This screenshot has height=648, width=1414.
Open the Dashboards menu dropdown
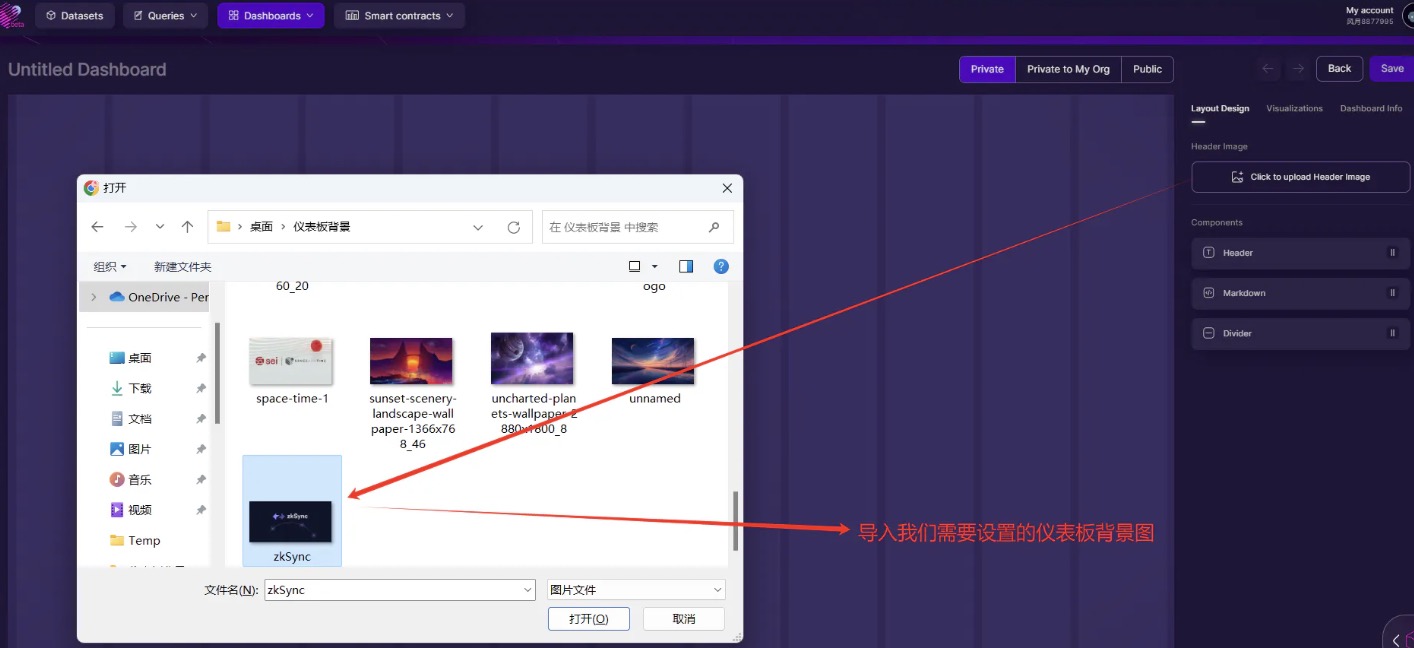point(271,16)
